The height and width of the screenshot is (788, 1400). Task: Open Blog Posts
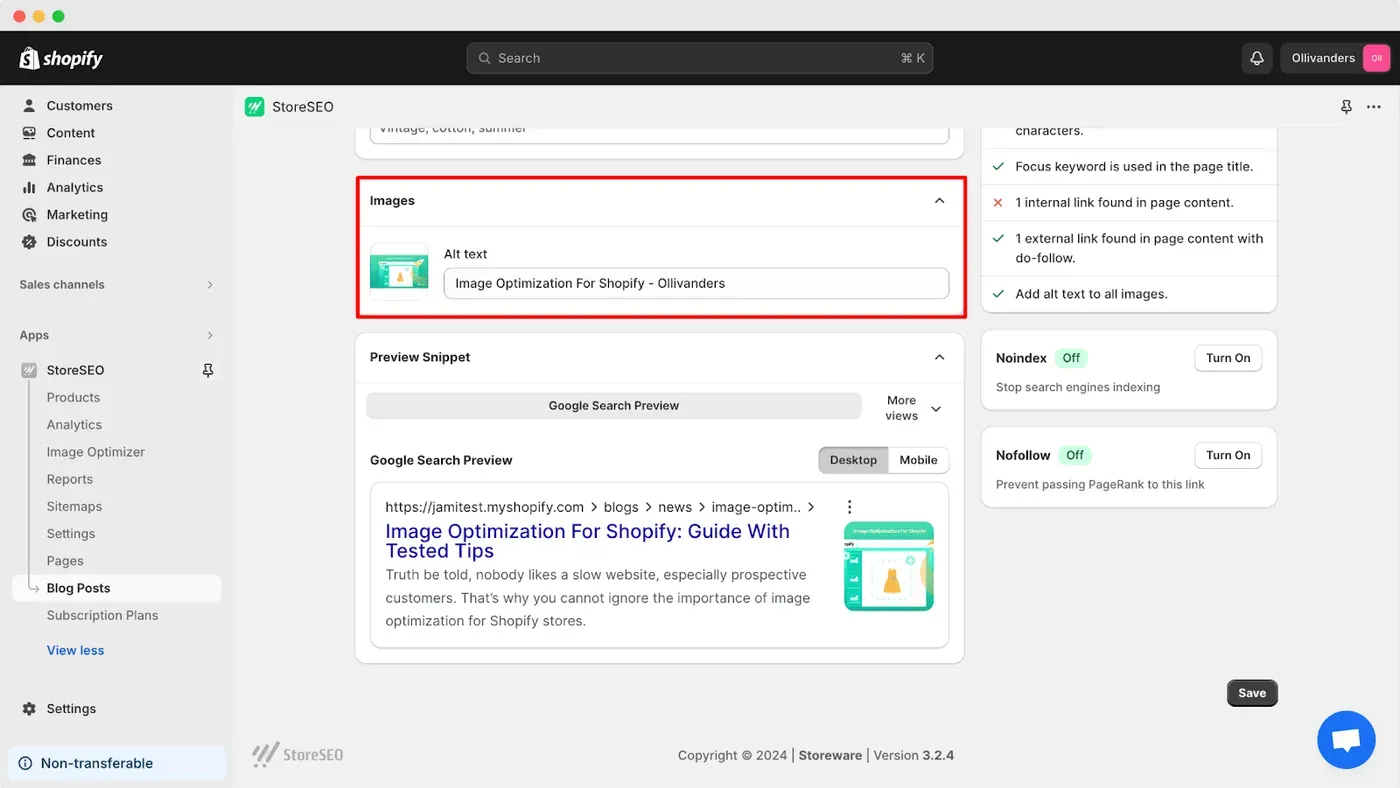117,588
